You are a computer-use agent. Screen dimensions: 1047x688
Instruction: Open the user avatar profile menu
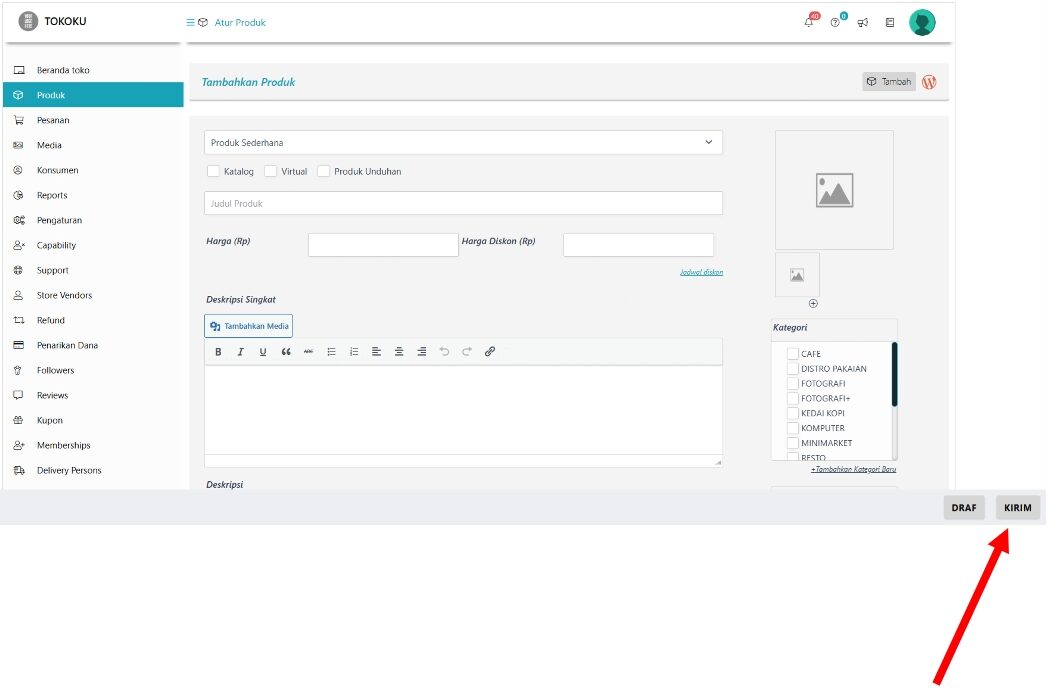(x=922, y=22)
